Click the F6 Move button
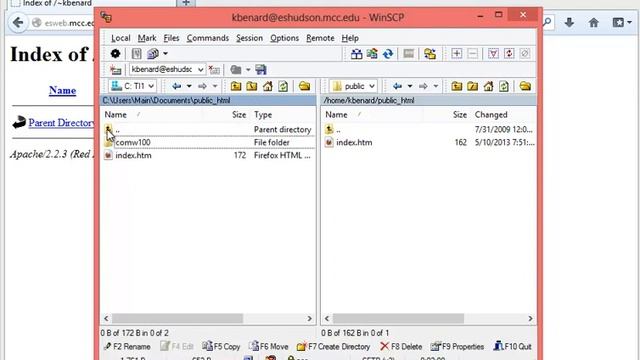The width and height of the screenshot is (640, 360). click(269, 347)
